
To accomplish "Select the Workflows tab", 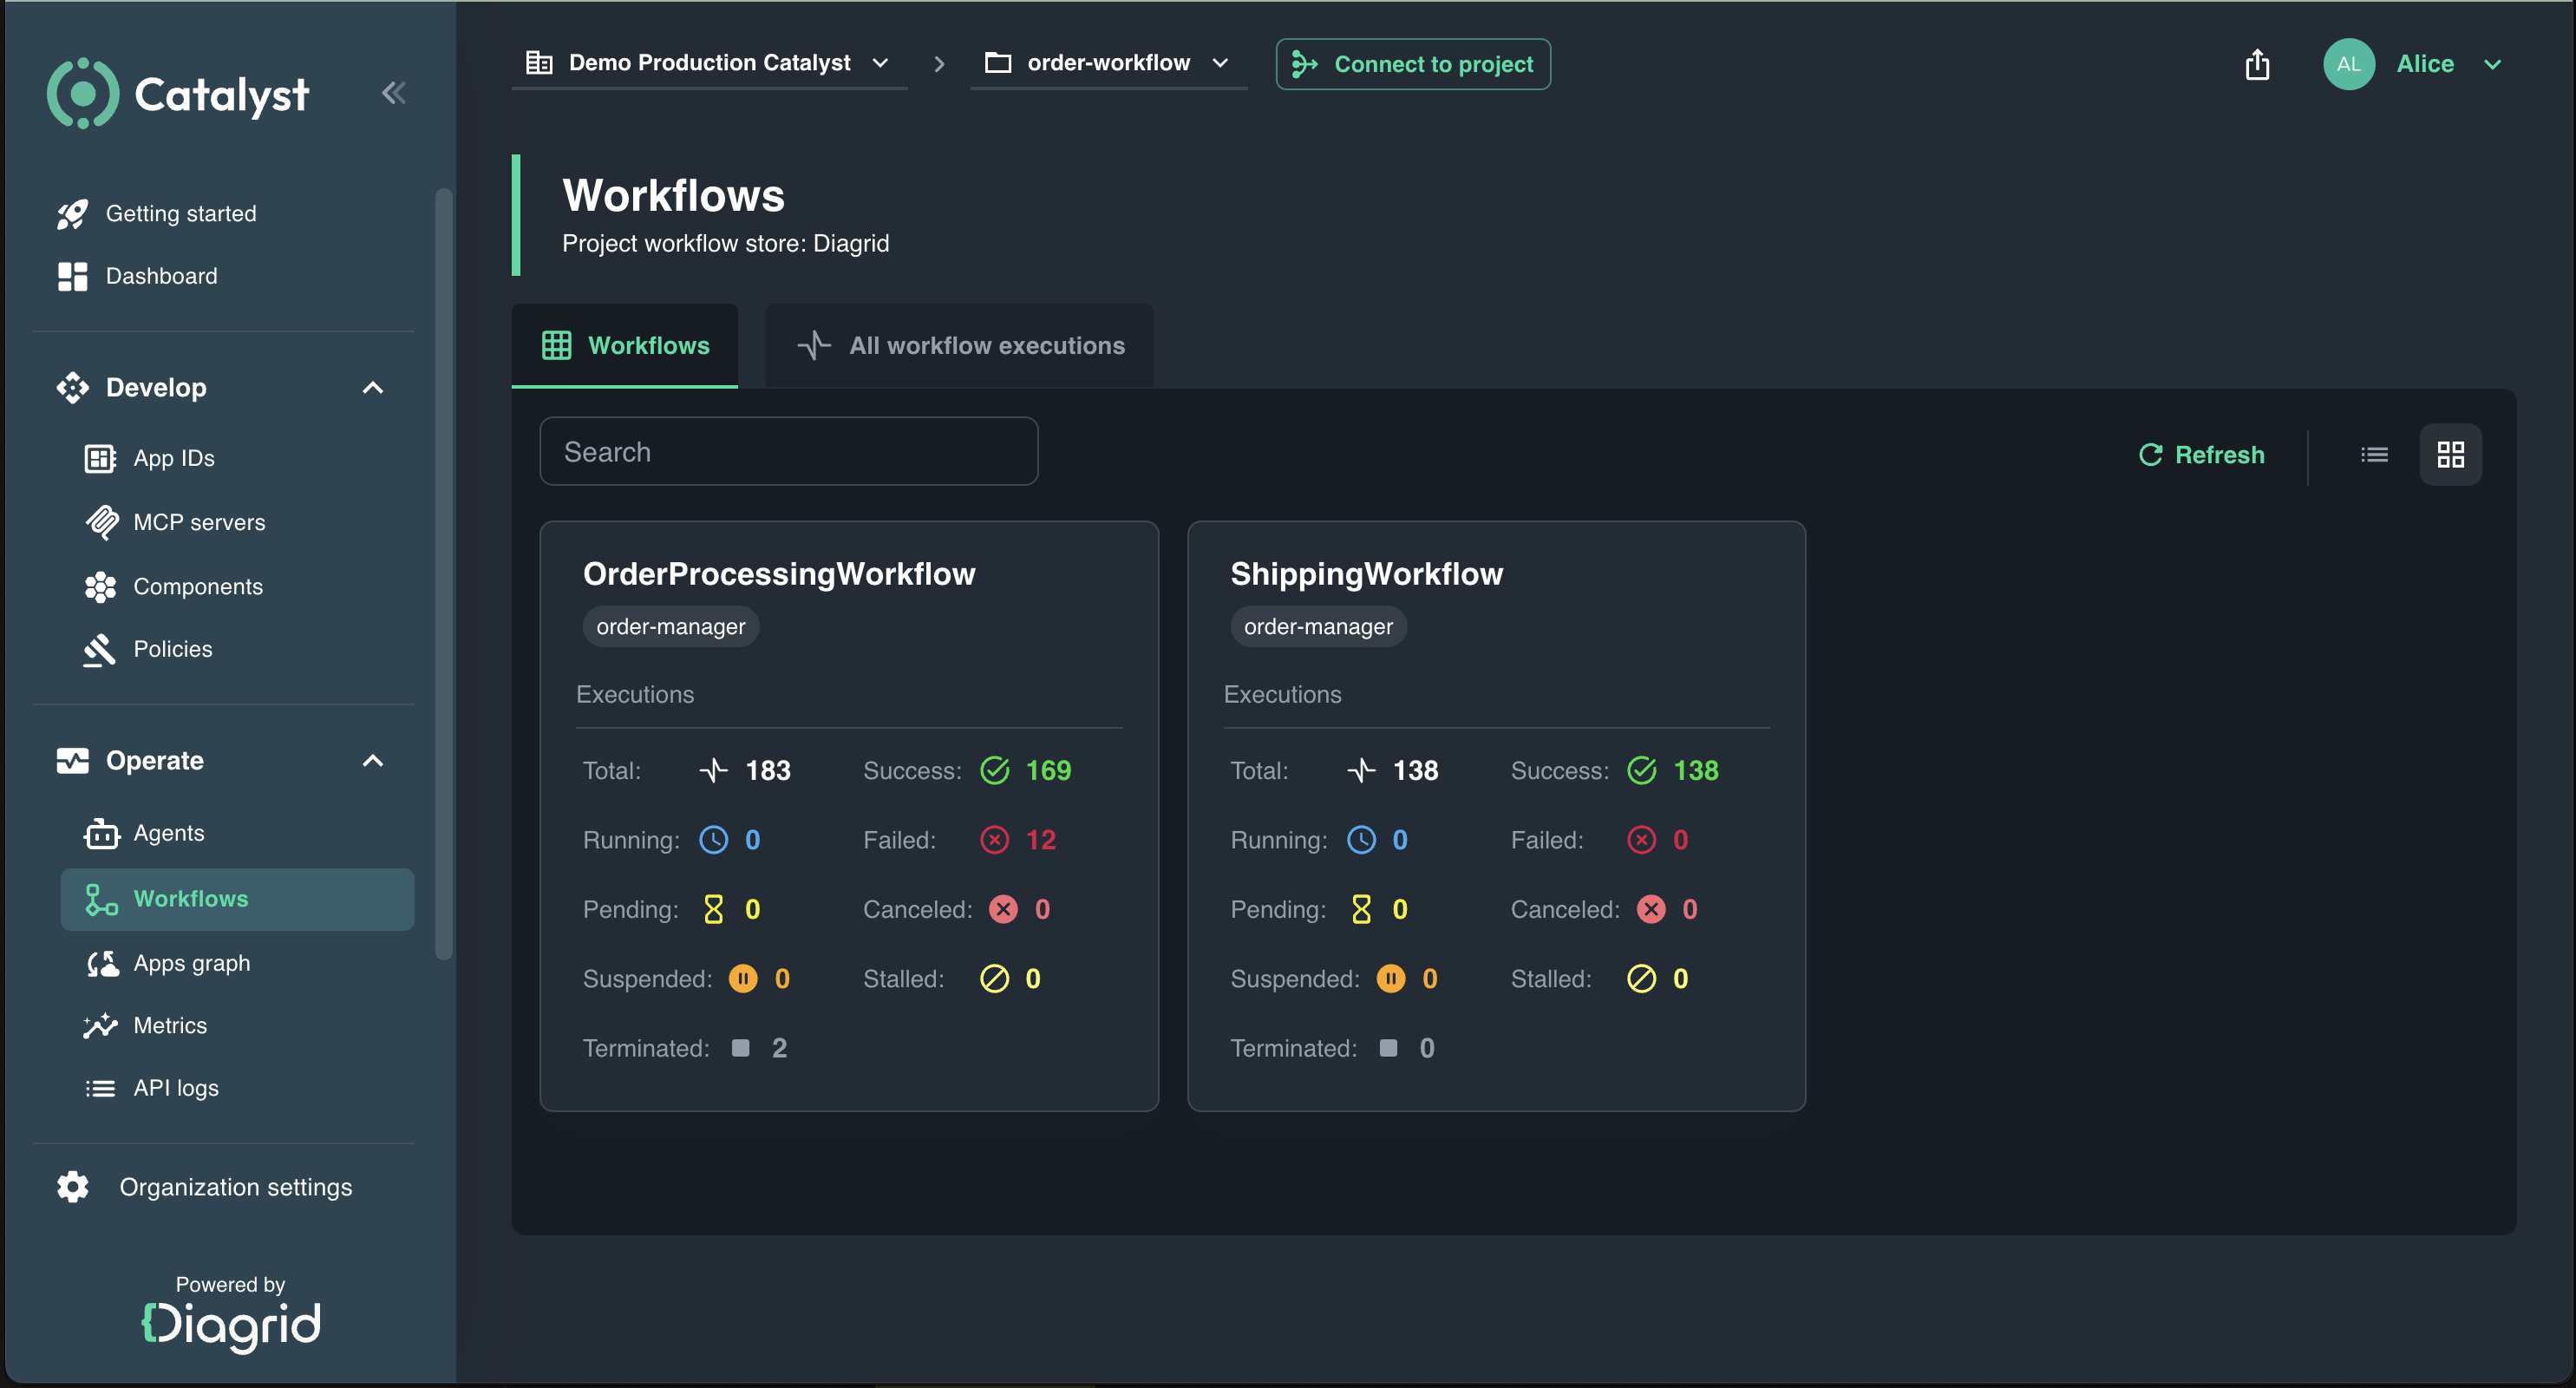I will pyautogui.click(x=625, y=346).
